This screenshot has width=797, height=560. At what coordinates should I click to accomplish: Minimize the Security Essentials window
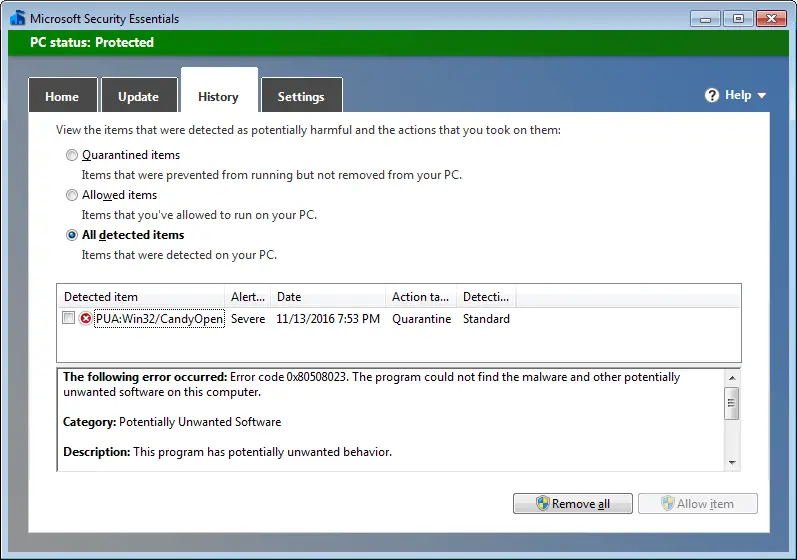[x=705, y=19]
